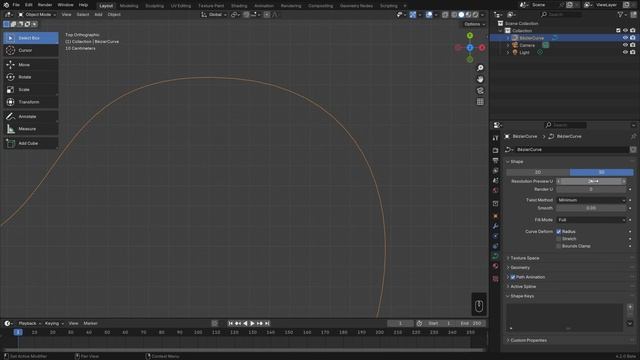Open the Object properties orange tab
This screenshot has height=360, width=640.
tap(496, 216)
